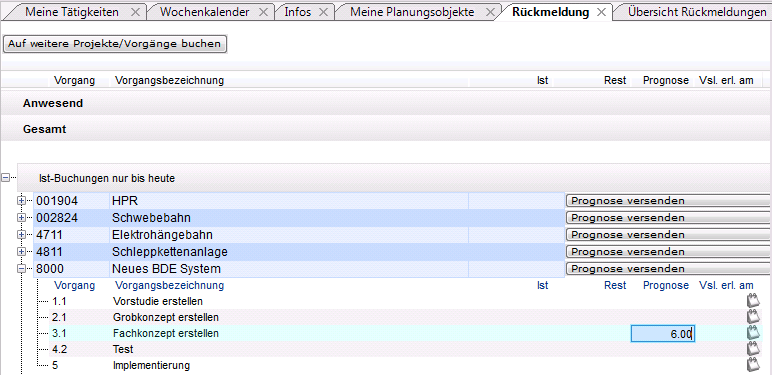Viewport: 772px width, 380px height.
Task: Focus Prognose field showing 6.00
Action: pyautogui.click(x=663, y=334)
